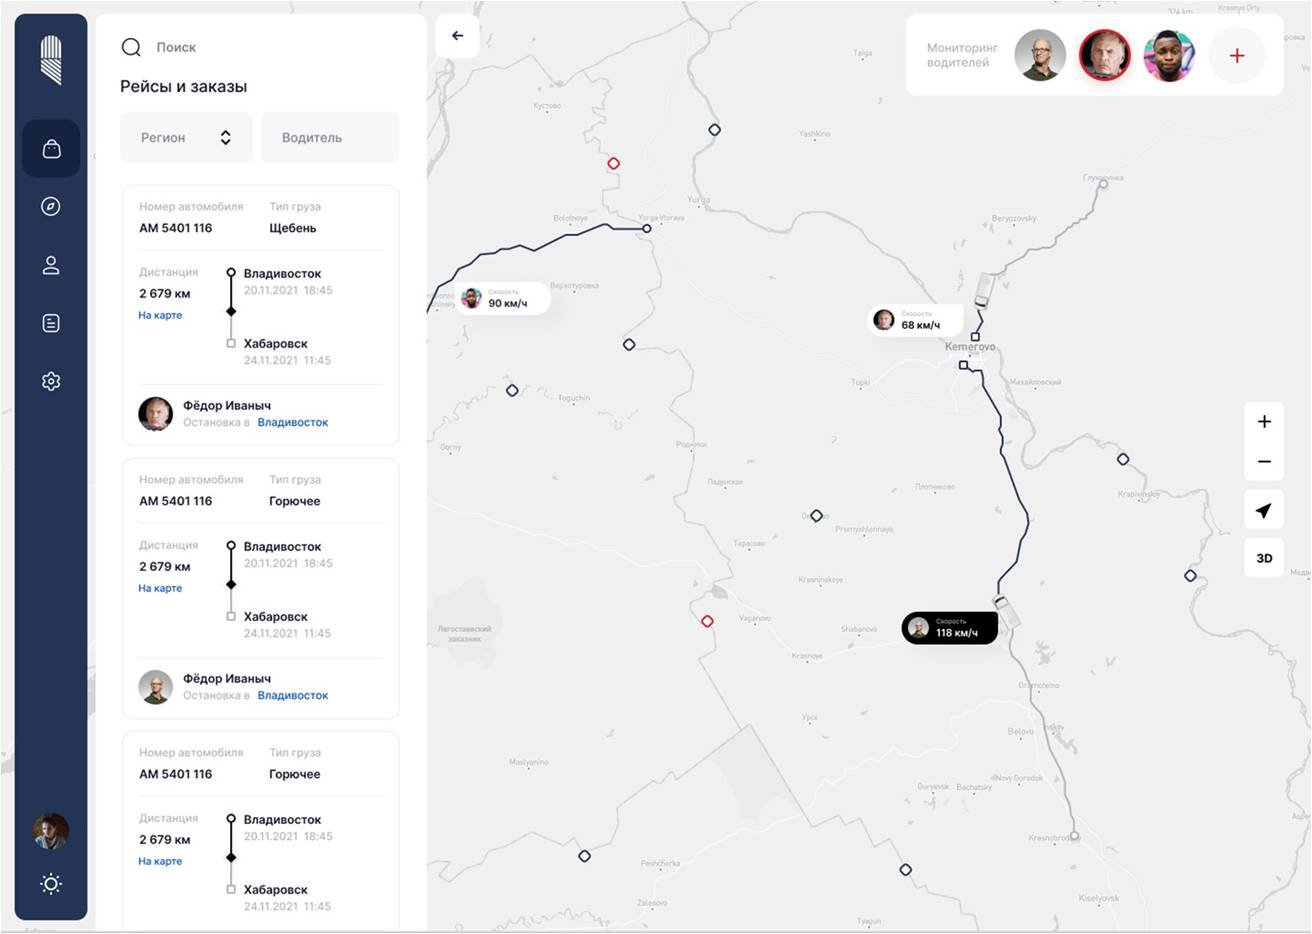The height and width of the screenshot is (934, 1312).
Task: Click the square route stop below the Kemerovo label
Action: click(x=964, y=365)
